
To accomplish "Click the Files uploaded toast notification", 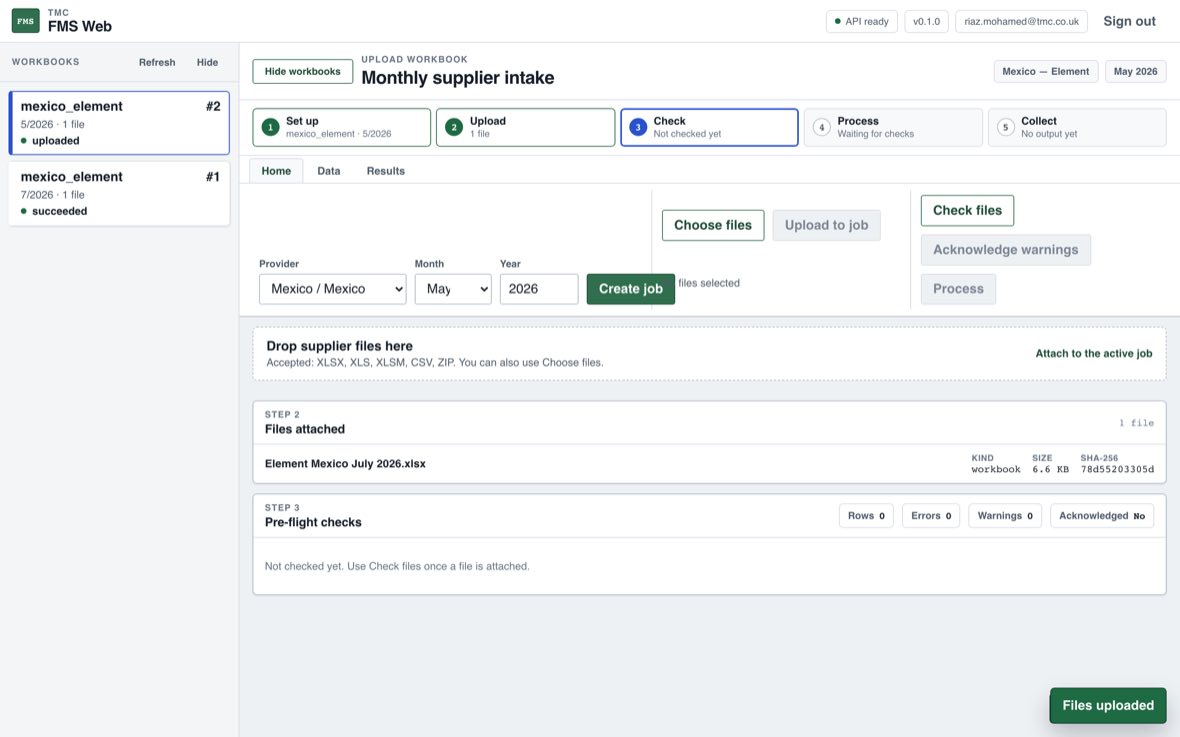I will [1108, 705].
